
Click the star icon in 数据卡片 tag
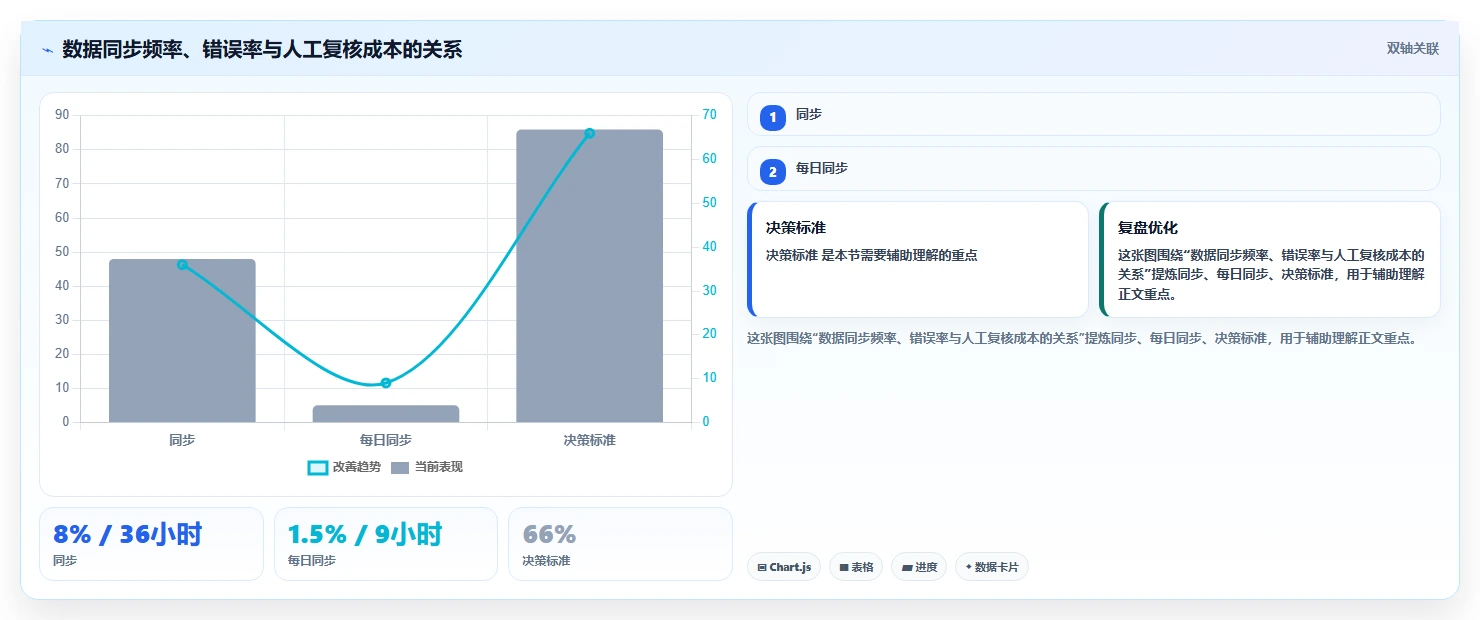pos(968,567)
